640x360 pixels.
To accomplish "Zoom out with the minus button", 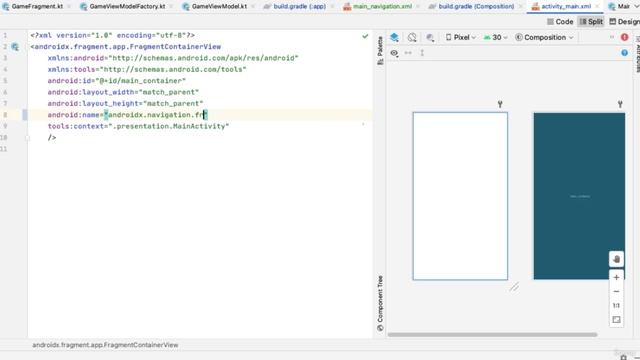I will pos(616,291).
